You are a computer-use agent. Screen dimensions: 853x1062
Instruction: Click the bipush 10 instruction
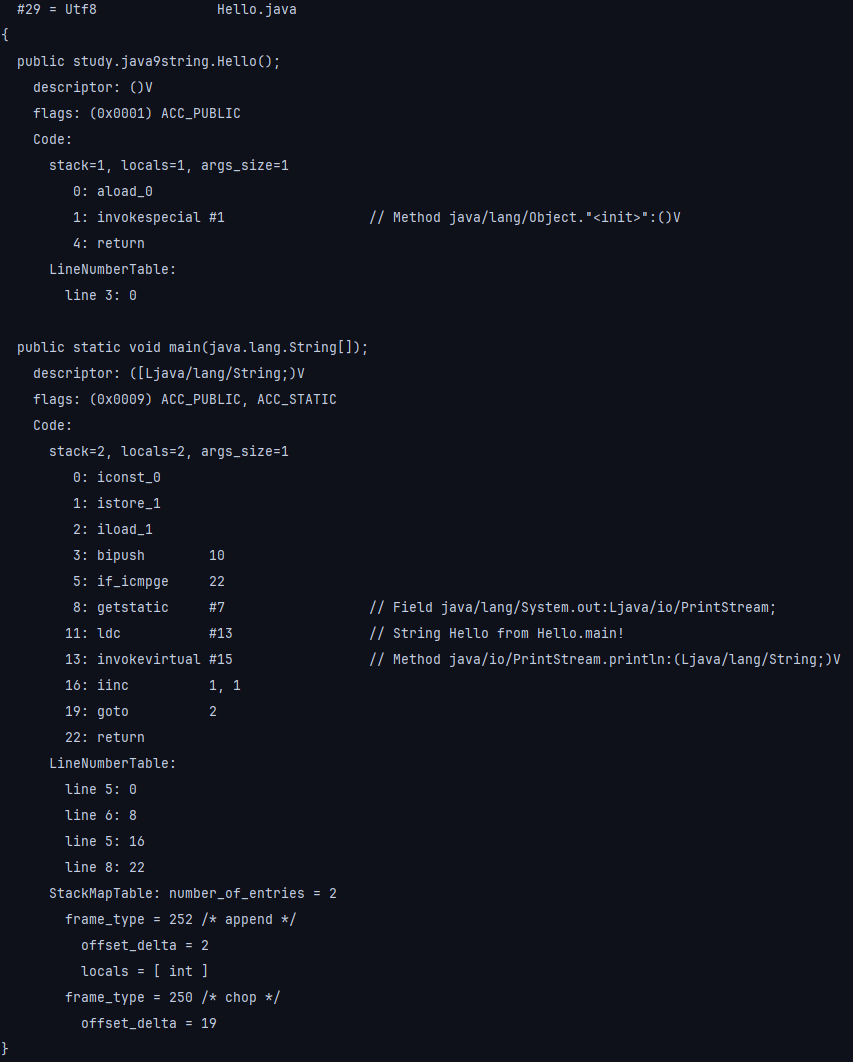[x=160, y=556]
